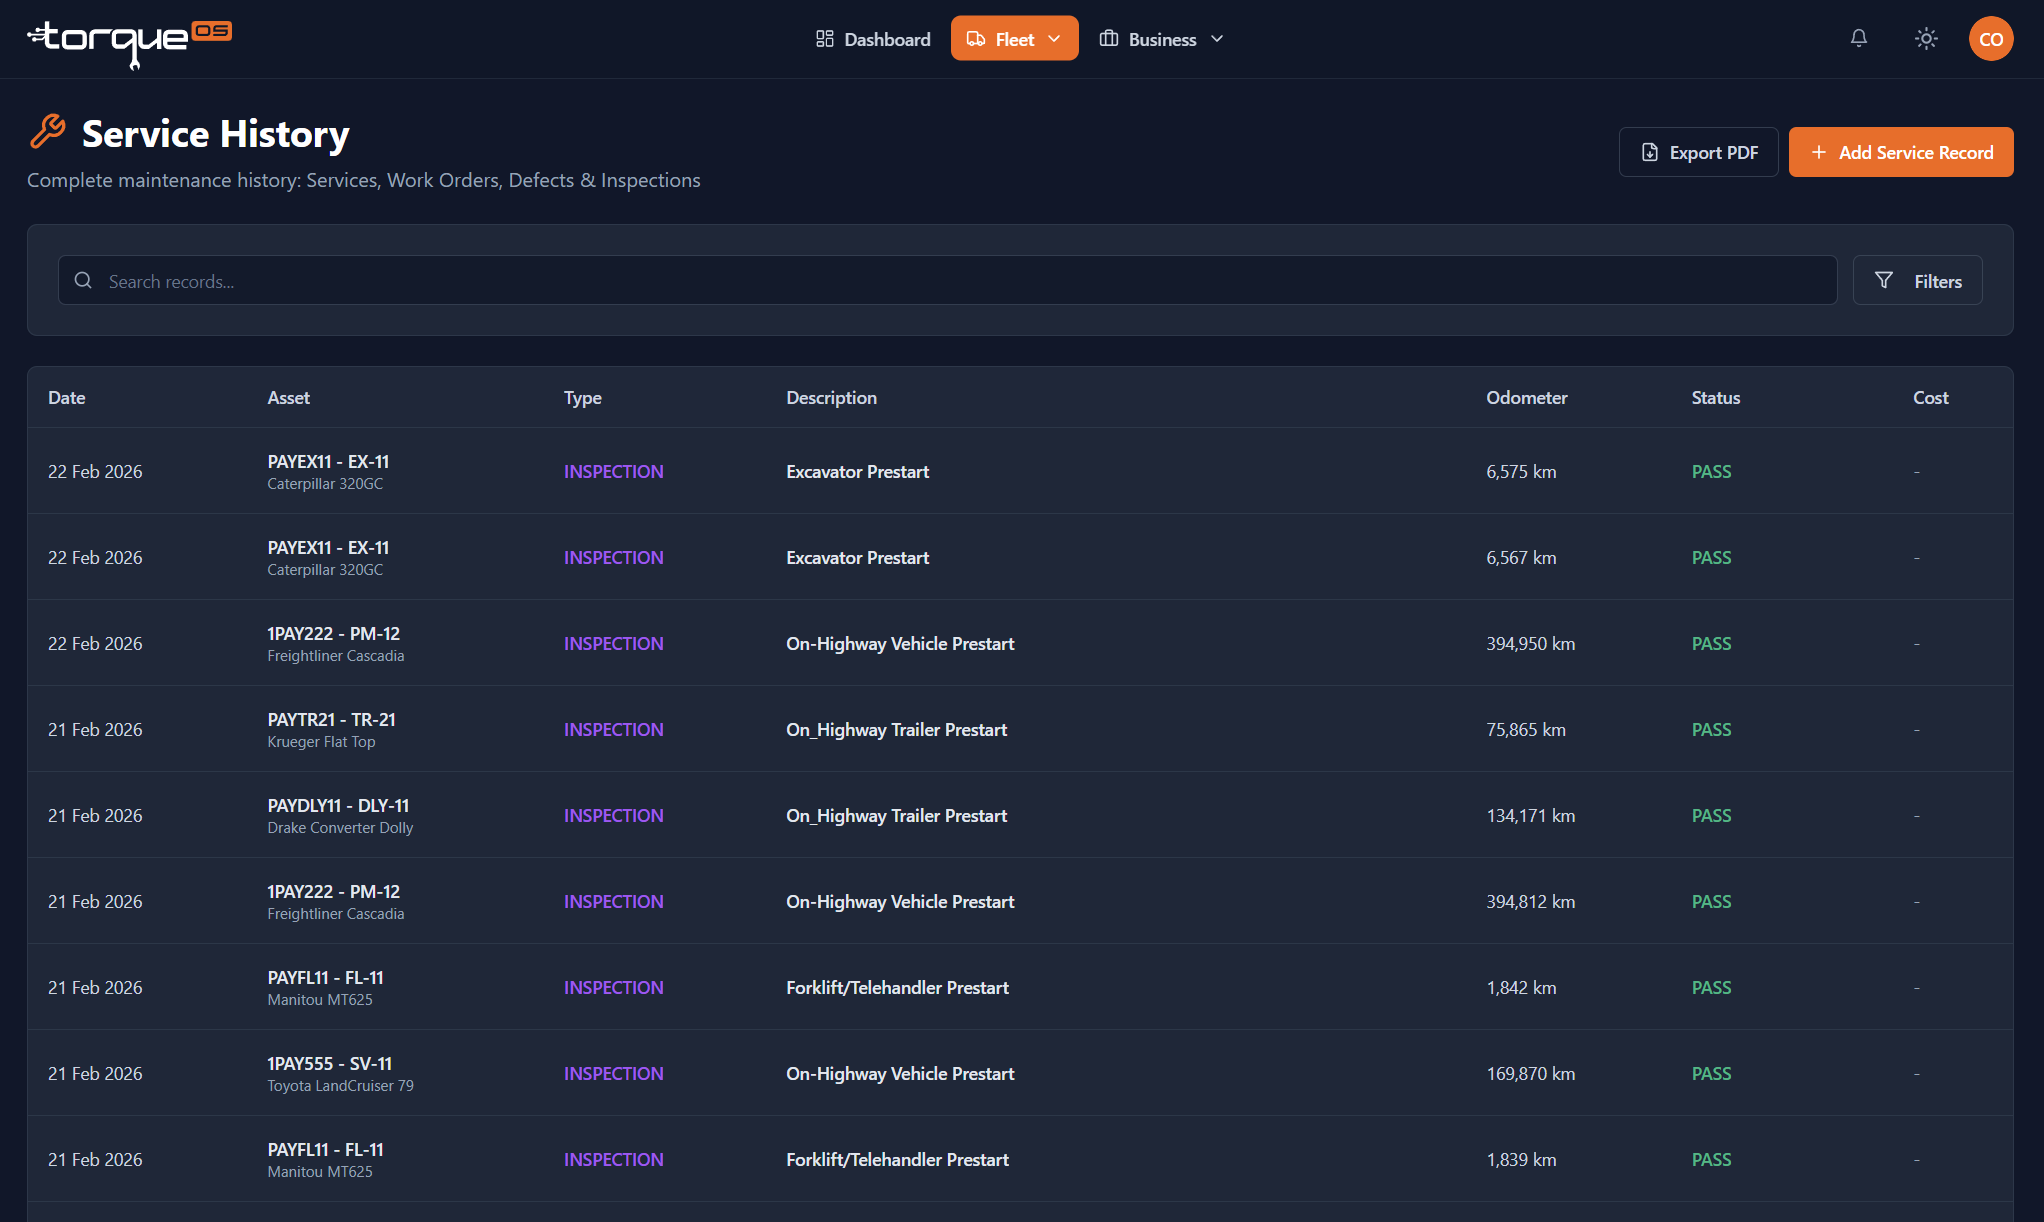This screenshot has height=1222, width=2044.
Task: Select the 1PAY555 - SV-11 record
Action: 1020,1073
